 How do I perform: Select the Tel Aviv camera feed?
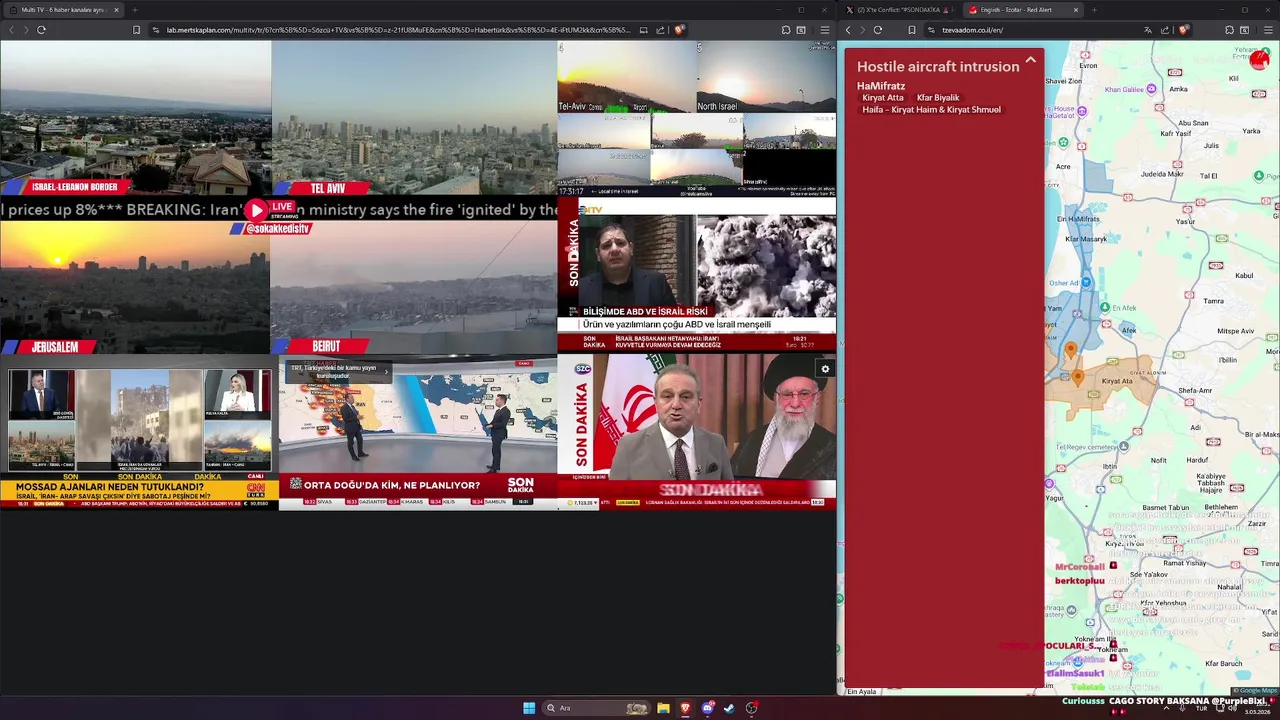[414, 117]
